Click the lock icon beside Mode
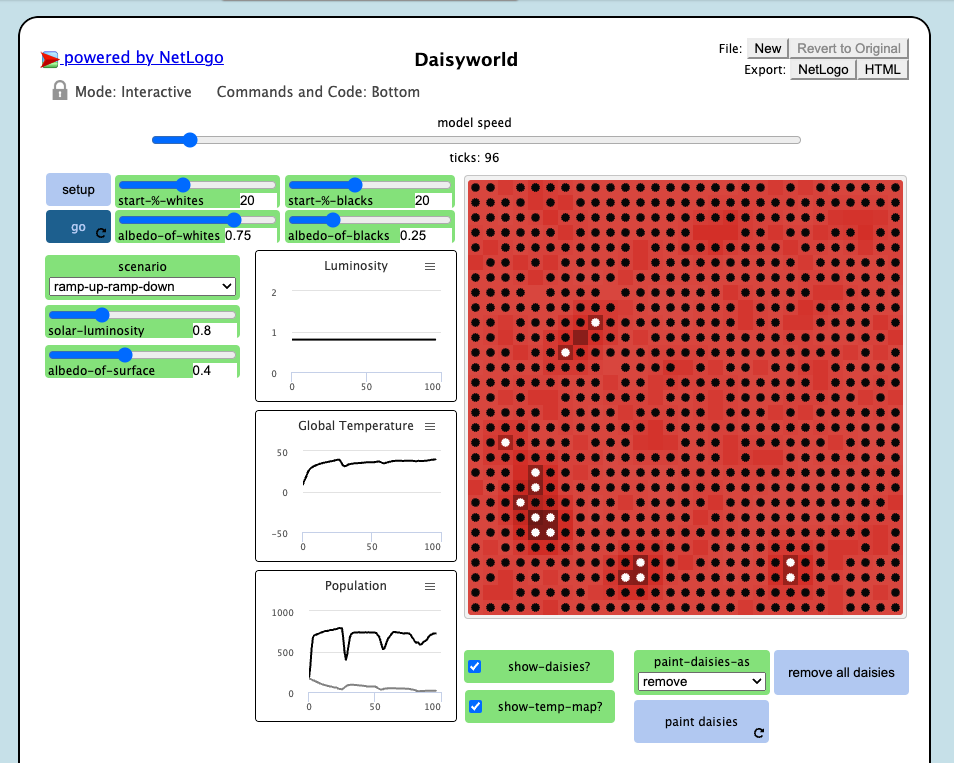This screenshot has width=954, height=763. point(60,91)
